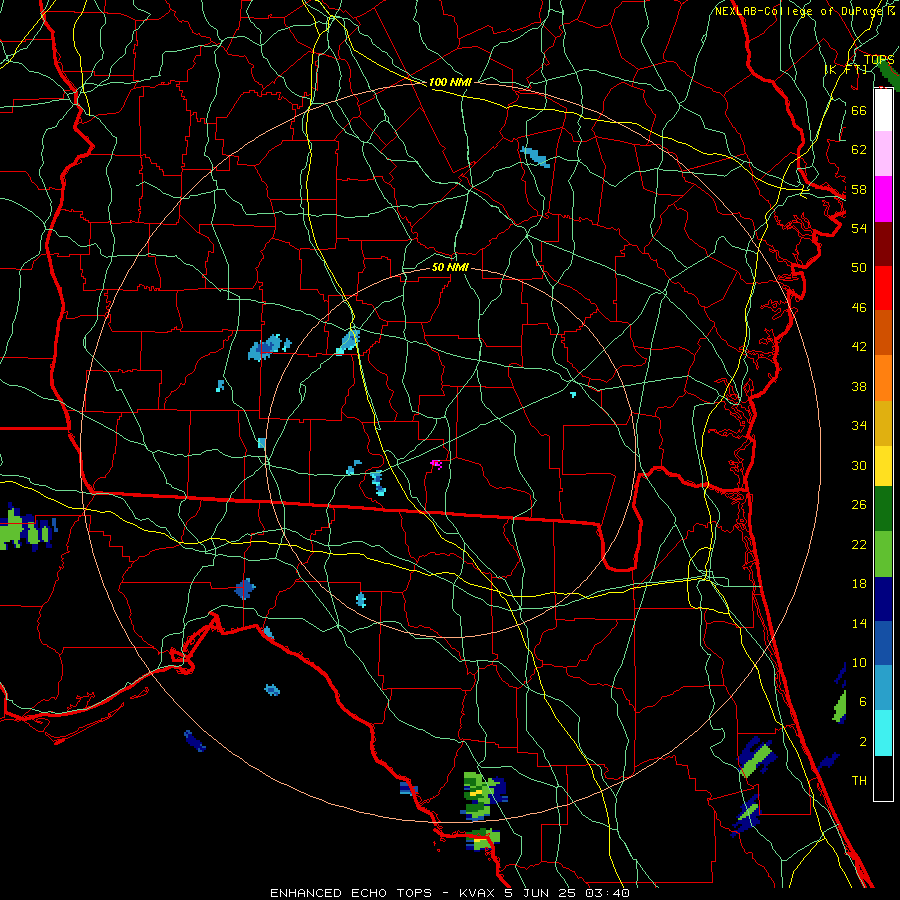
Task: Click the legend value "TH"
Action: [x=859, y=781]
